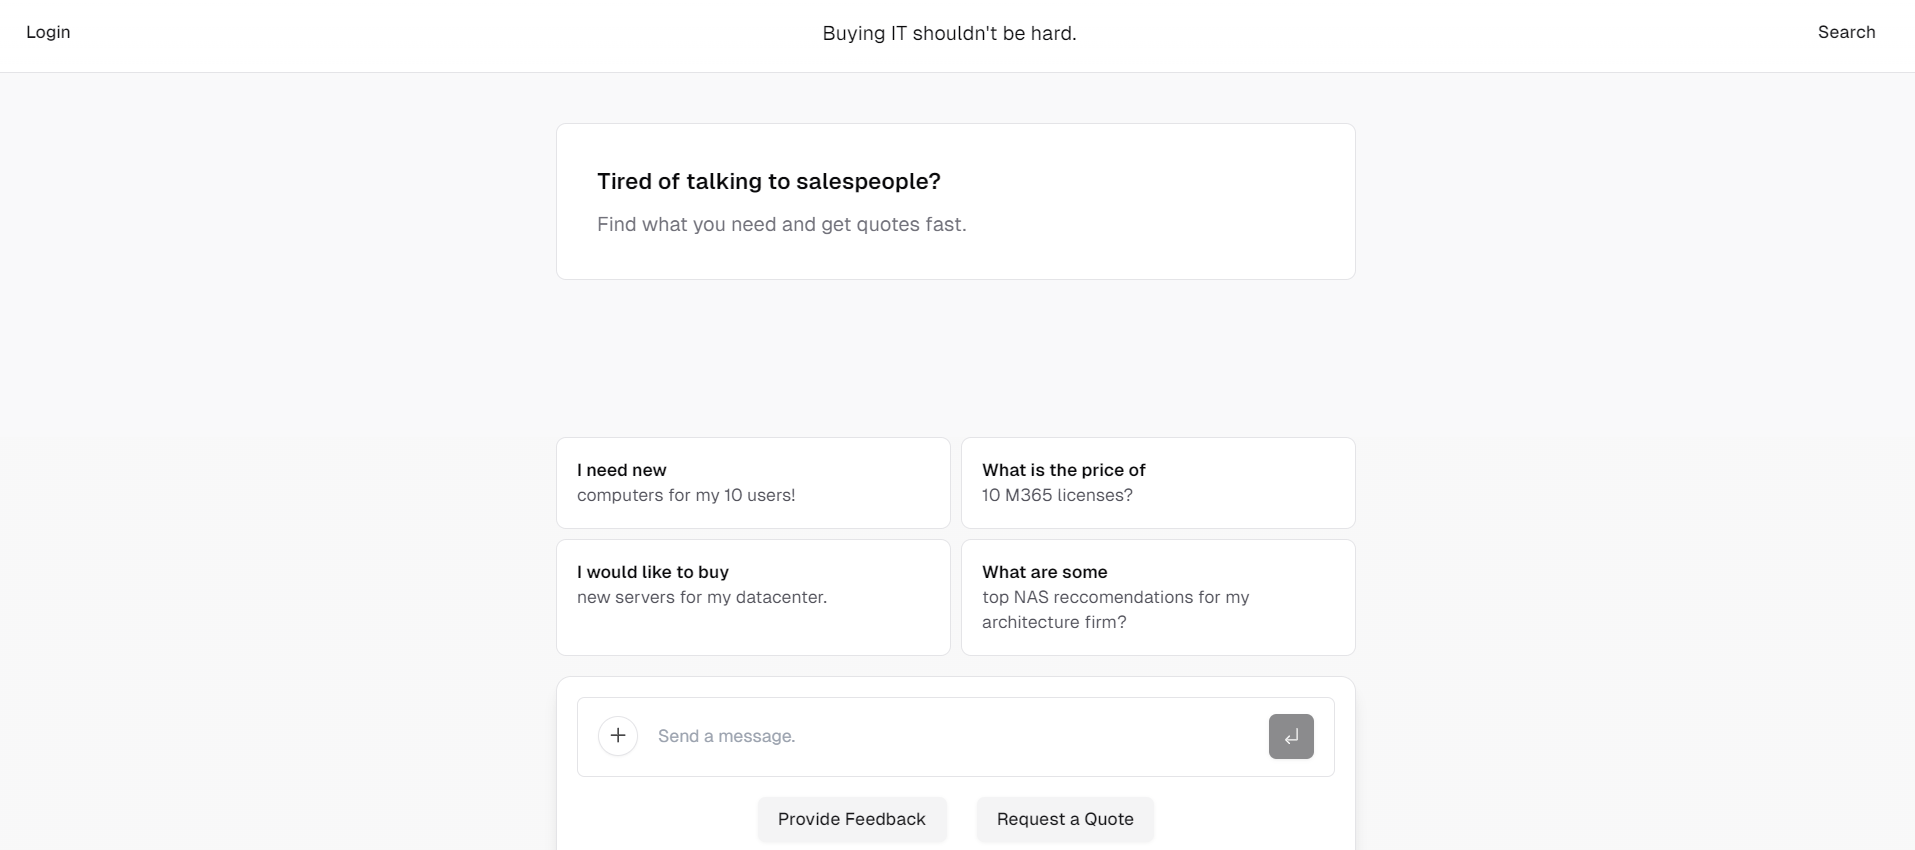
Task: Click the 'Buying IT shouldn't be hard' title
Action: pyautogui.click(x=949, y=33)
